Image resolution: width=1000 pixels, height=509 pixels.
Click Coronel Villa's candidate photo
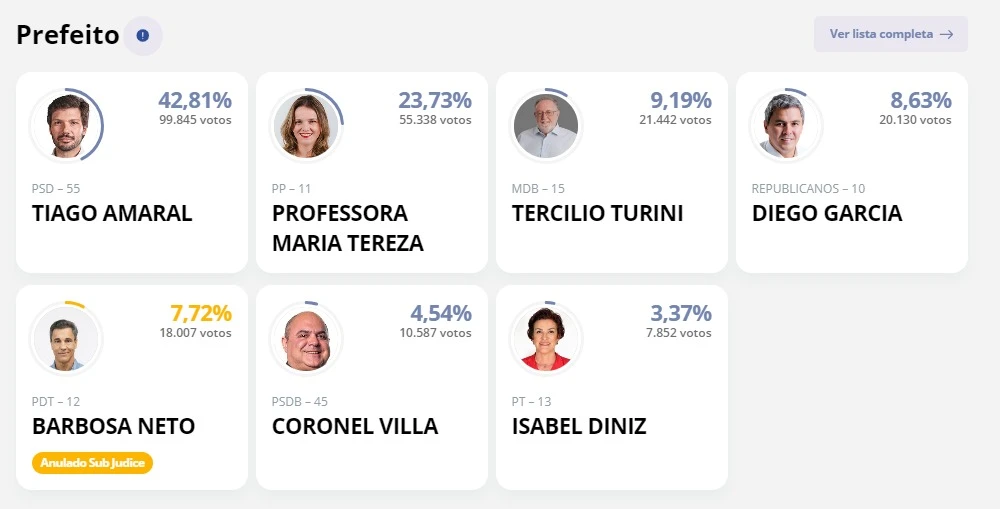pos(306,339)
